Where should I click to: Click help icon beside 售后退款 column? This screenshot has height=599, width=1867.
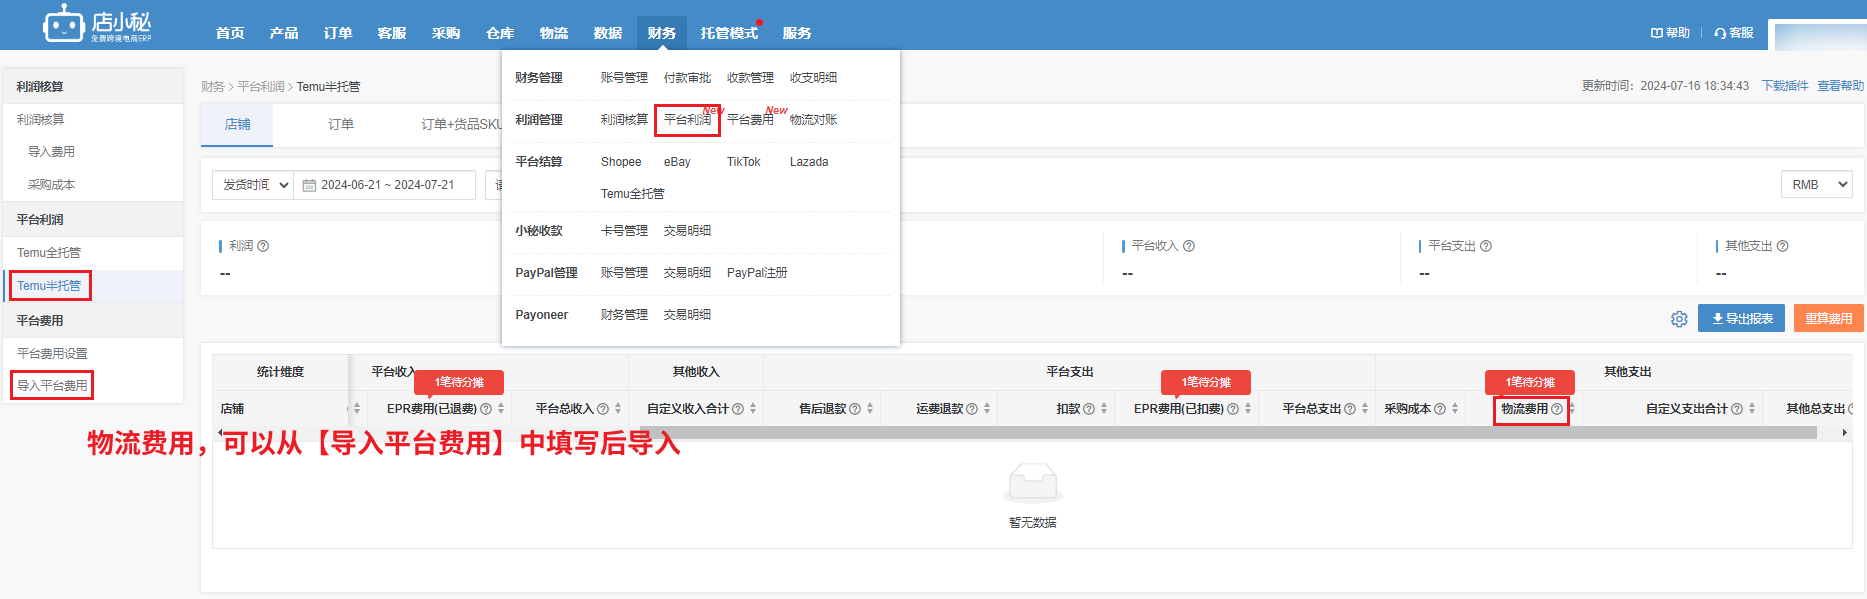coord(855,409)
